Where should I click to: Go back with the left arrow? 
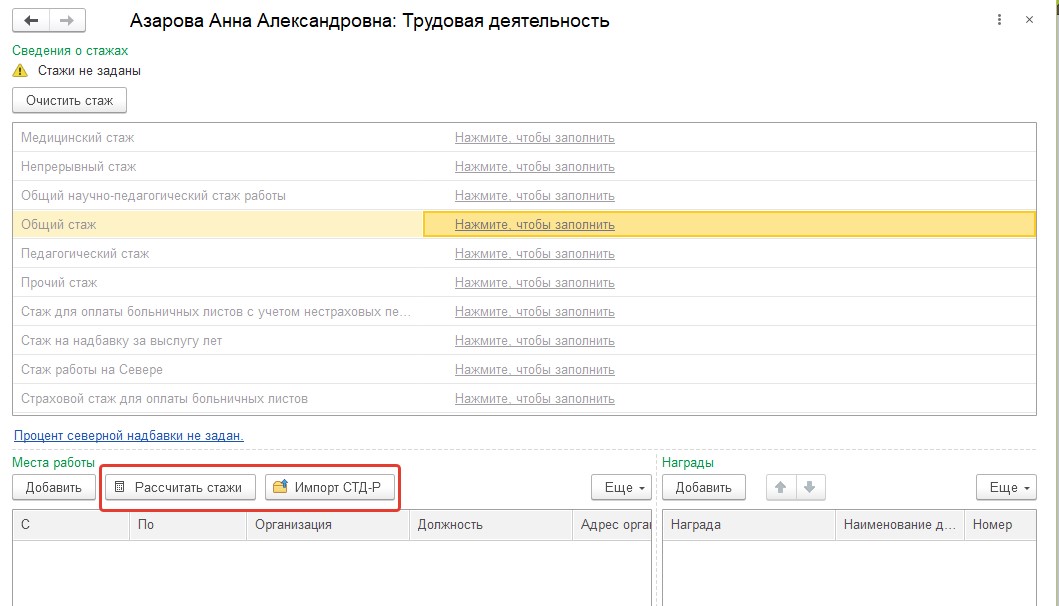[31, 20]
